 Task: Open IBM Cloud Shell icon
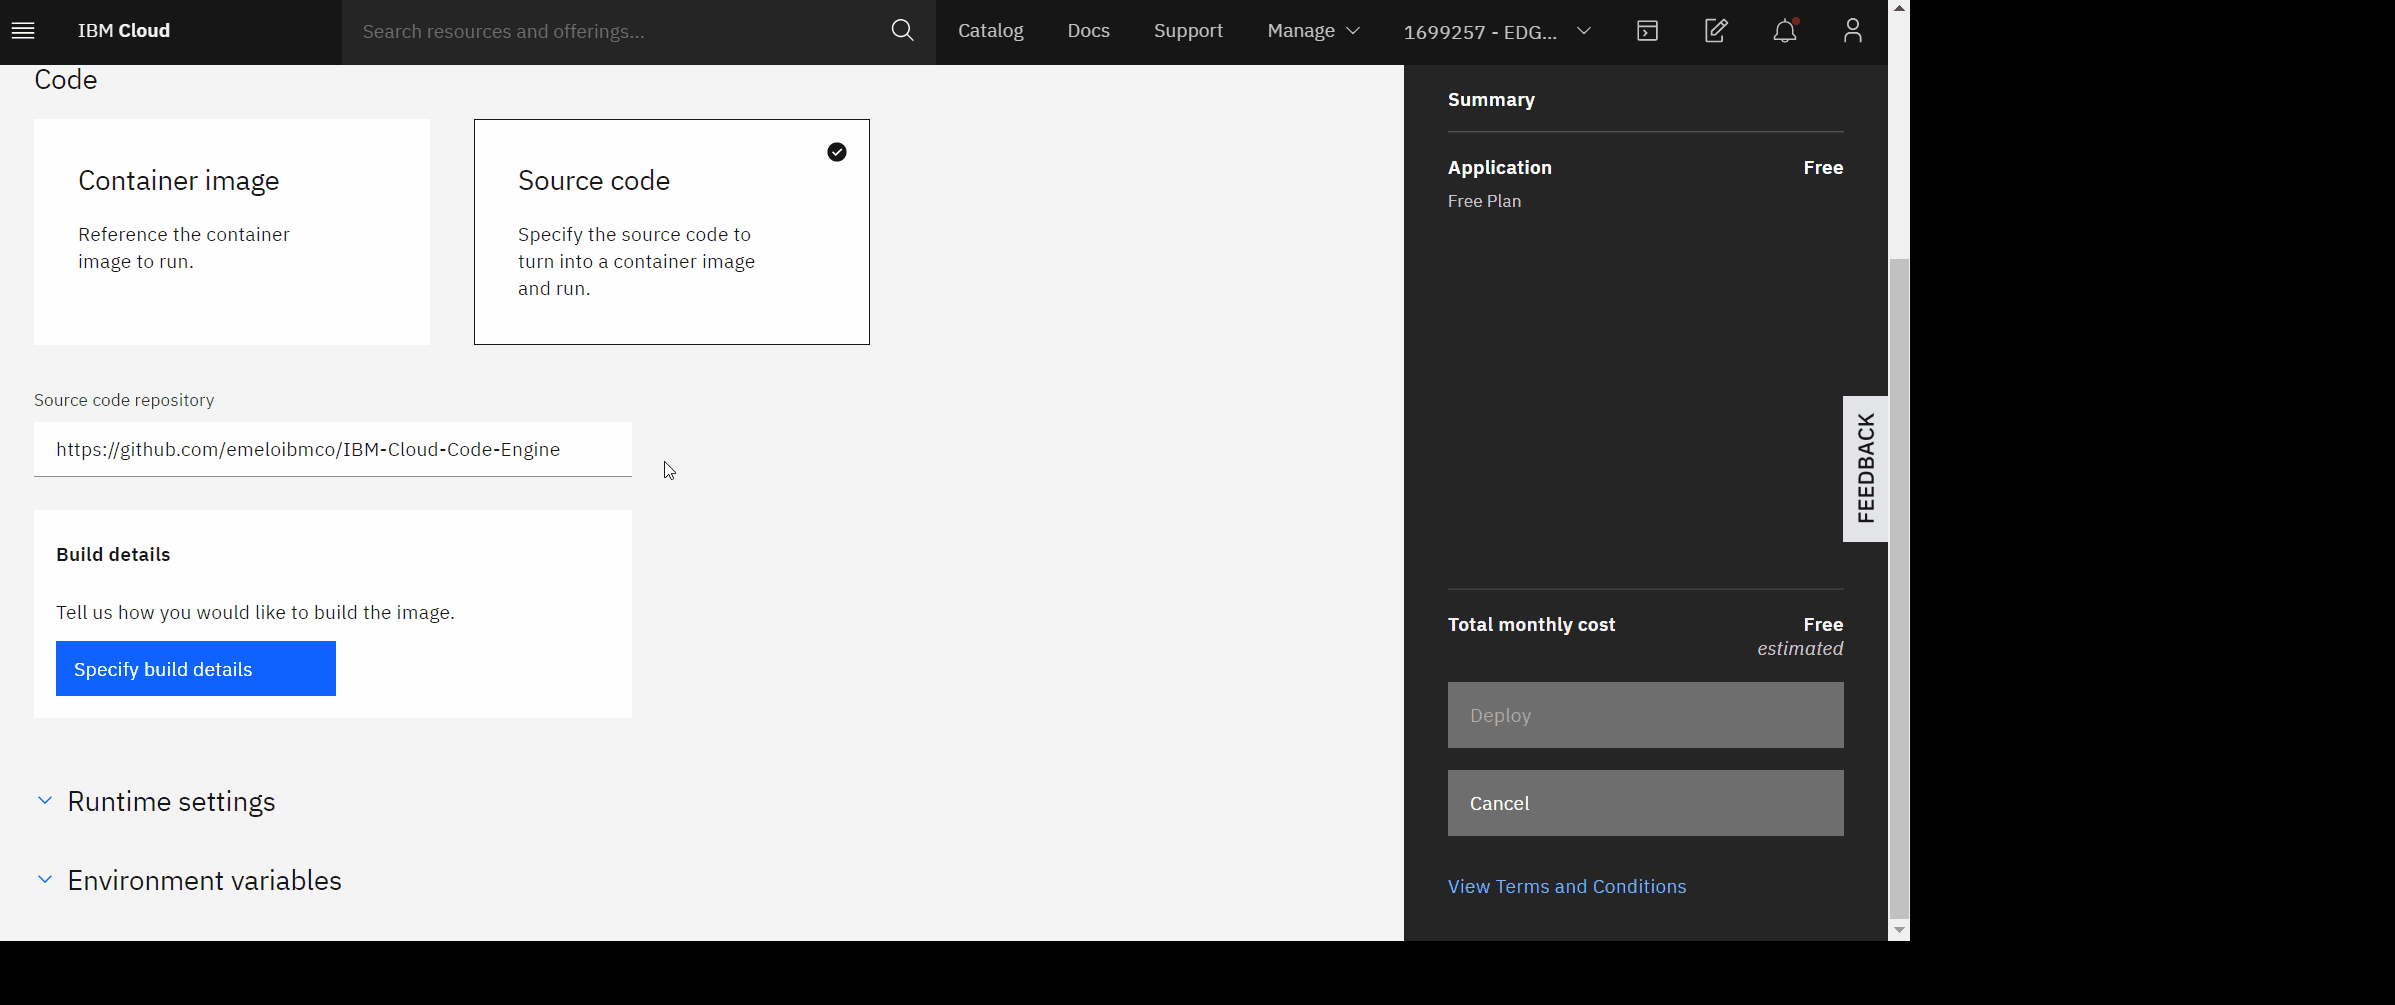pos(1647,31)
